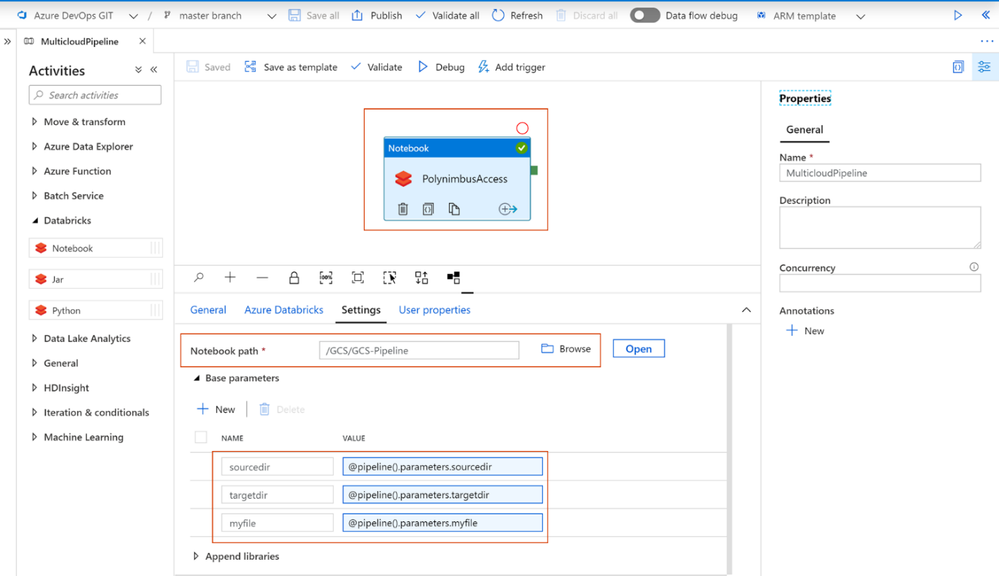The height and width of the screenshot is (576, 999).
Task: Open the ARM template dropdown
Action: click(x=860, y=16)
